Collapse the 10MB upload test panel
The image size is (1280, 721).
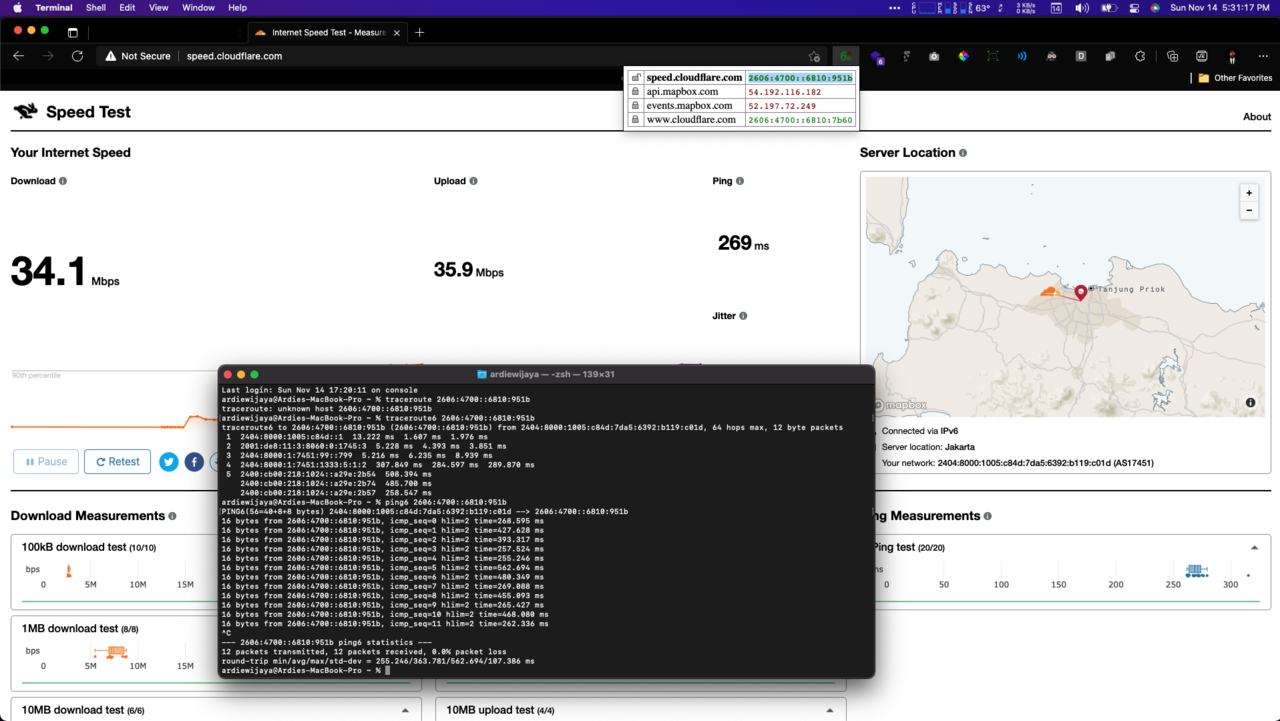coord(830,710)
